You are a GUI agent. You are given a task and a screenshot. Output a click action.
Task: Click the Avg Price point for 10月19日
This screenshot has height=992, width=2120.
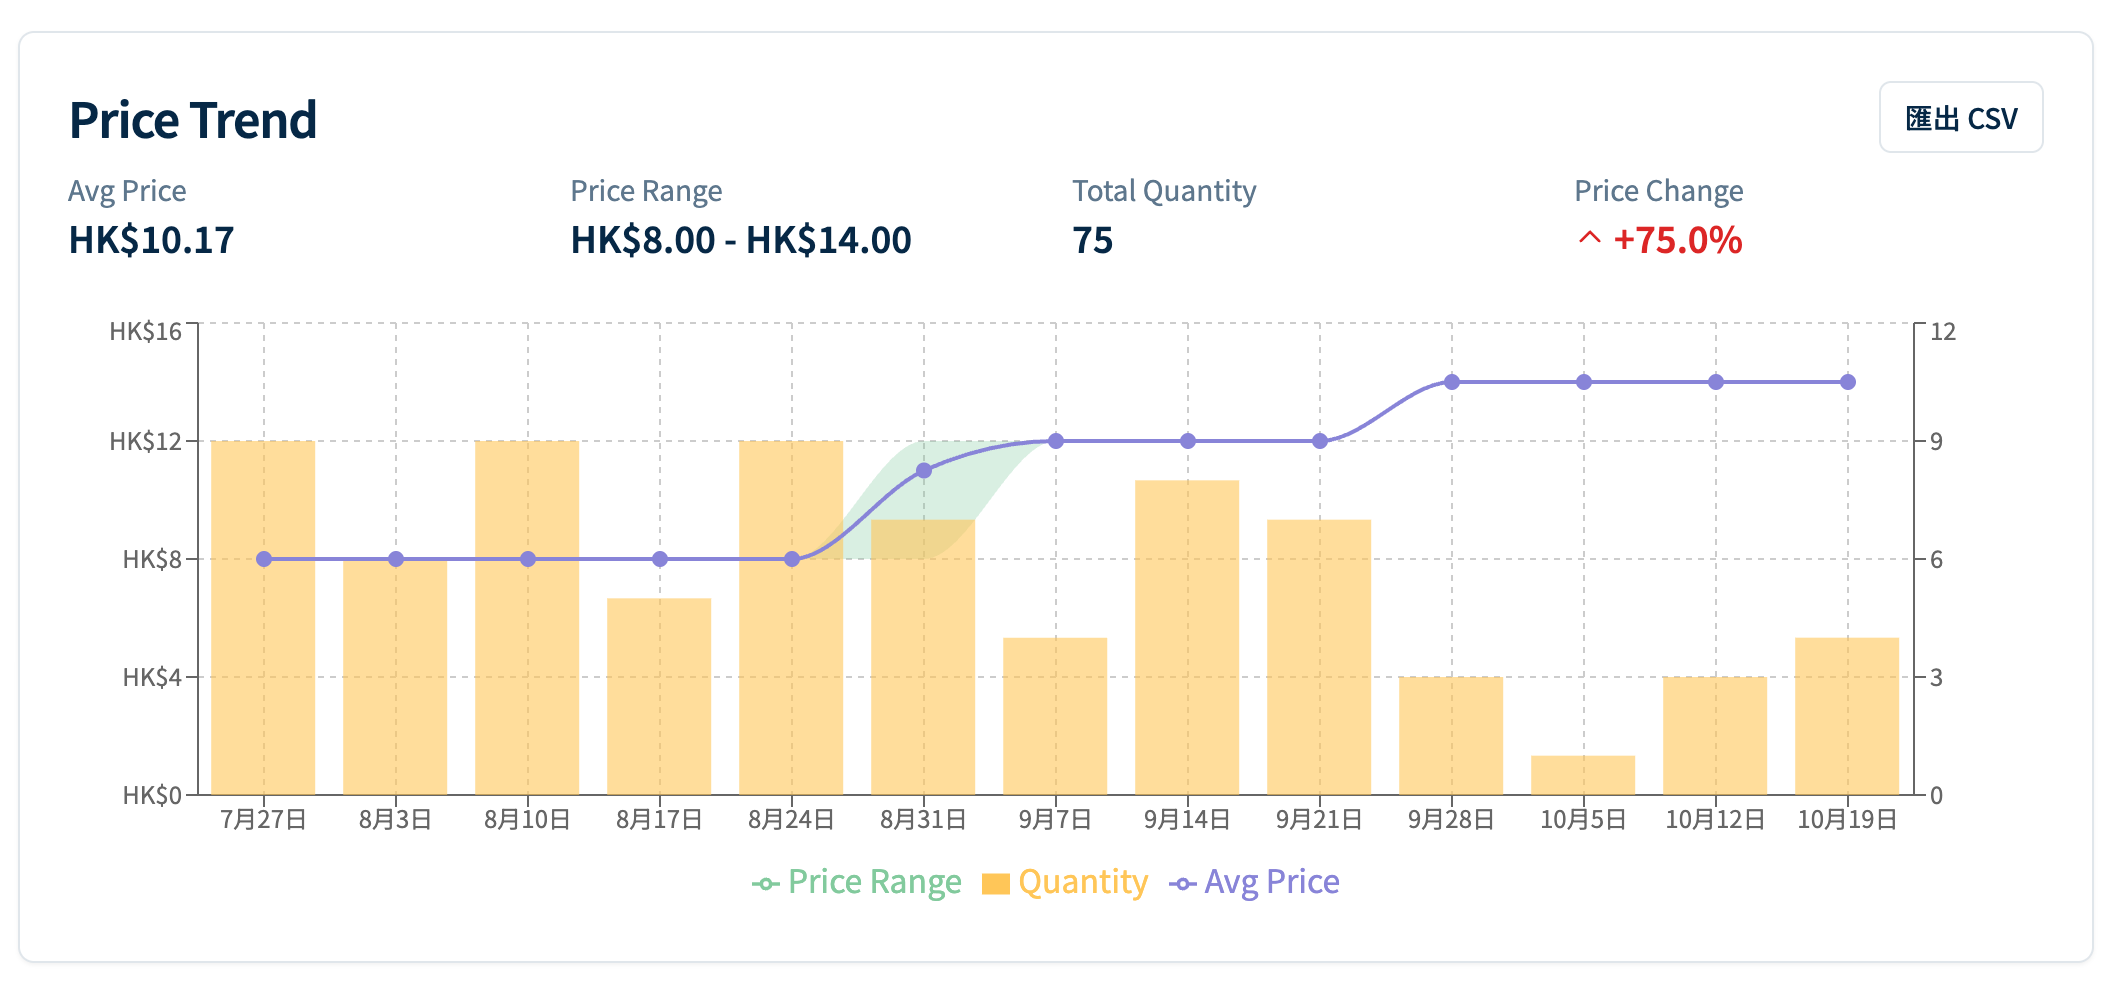(x=1848, y=382)
